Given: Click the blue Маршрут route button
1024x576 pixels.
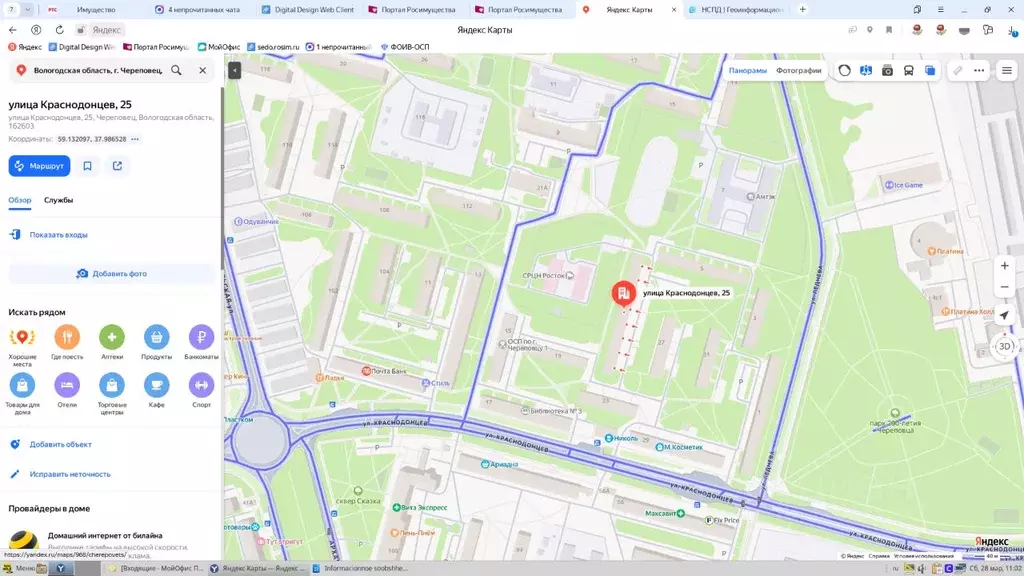Looking at the screenshot, I should (x=39, y=166).
